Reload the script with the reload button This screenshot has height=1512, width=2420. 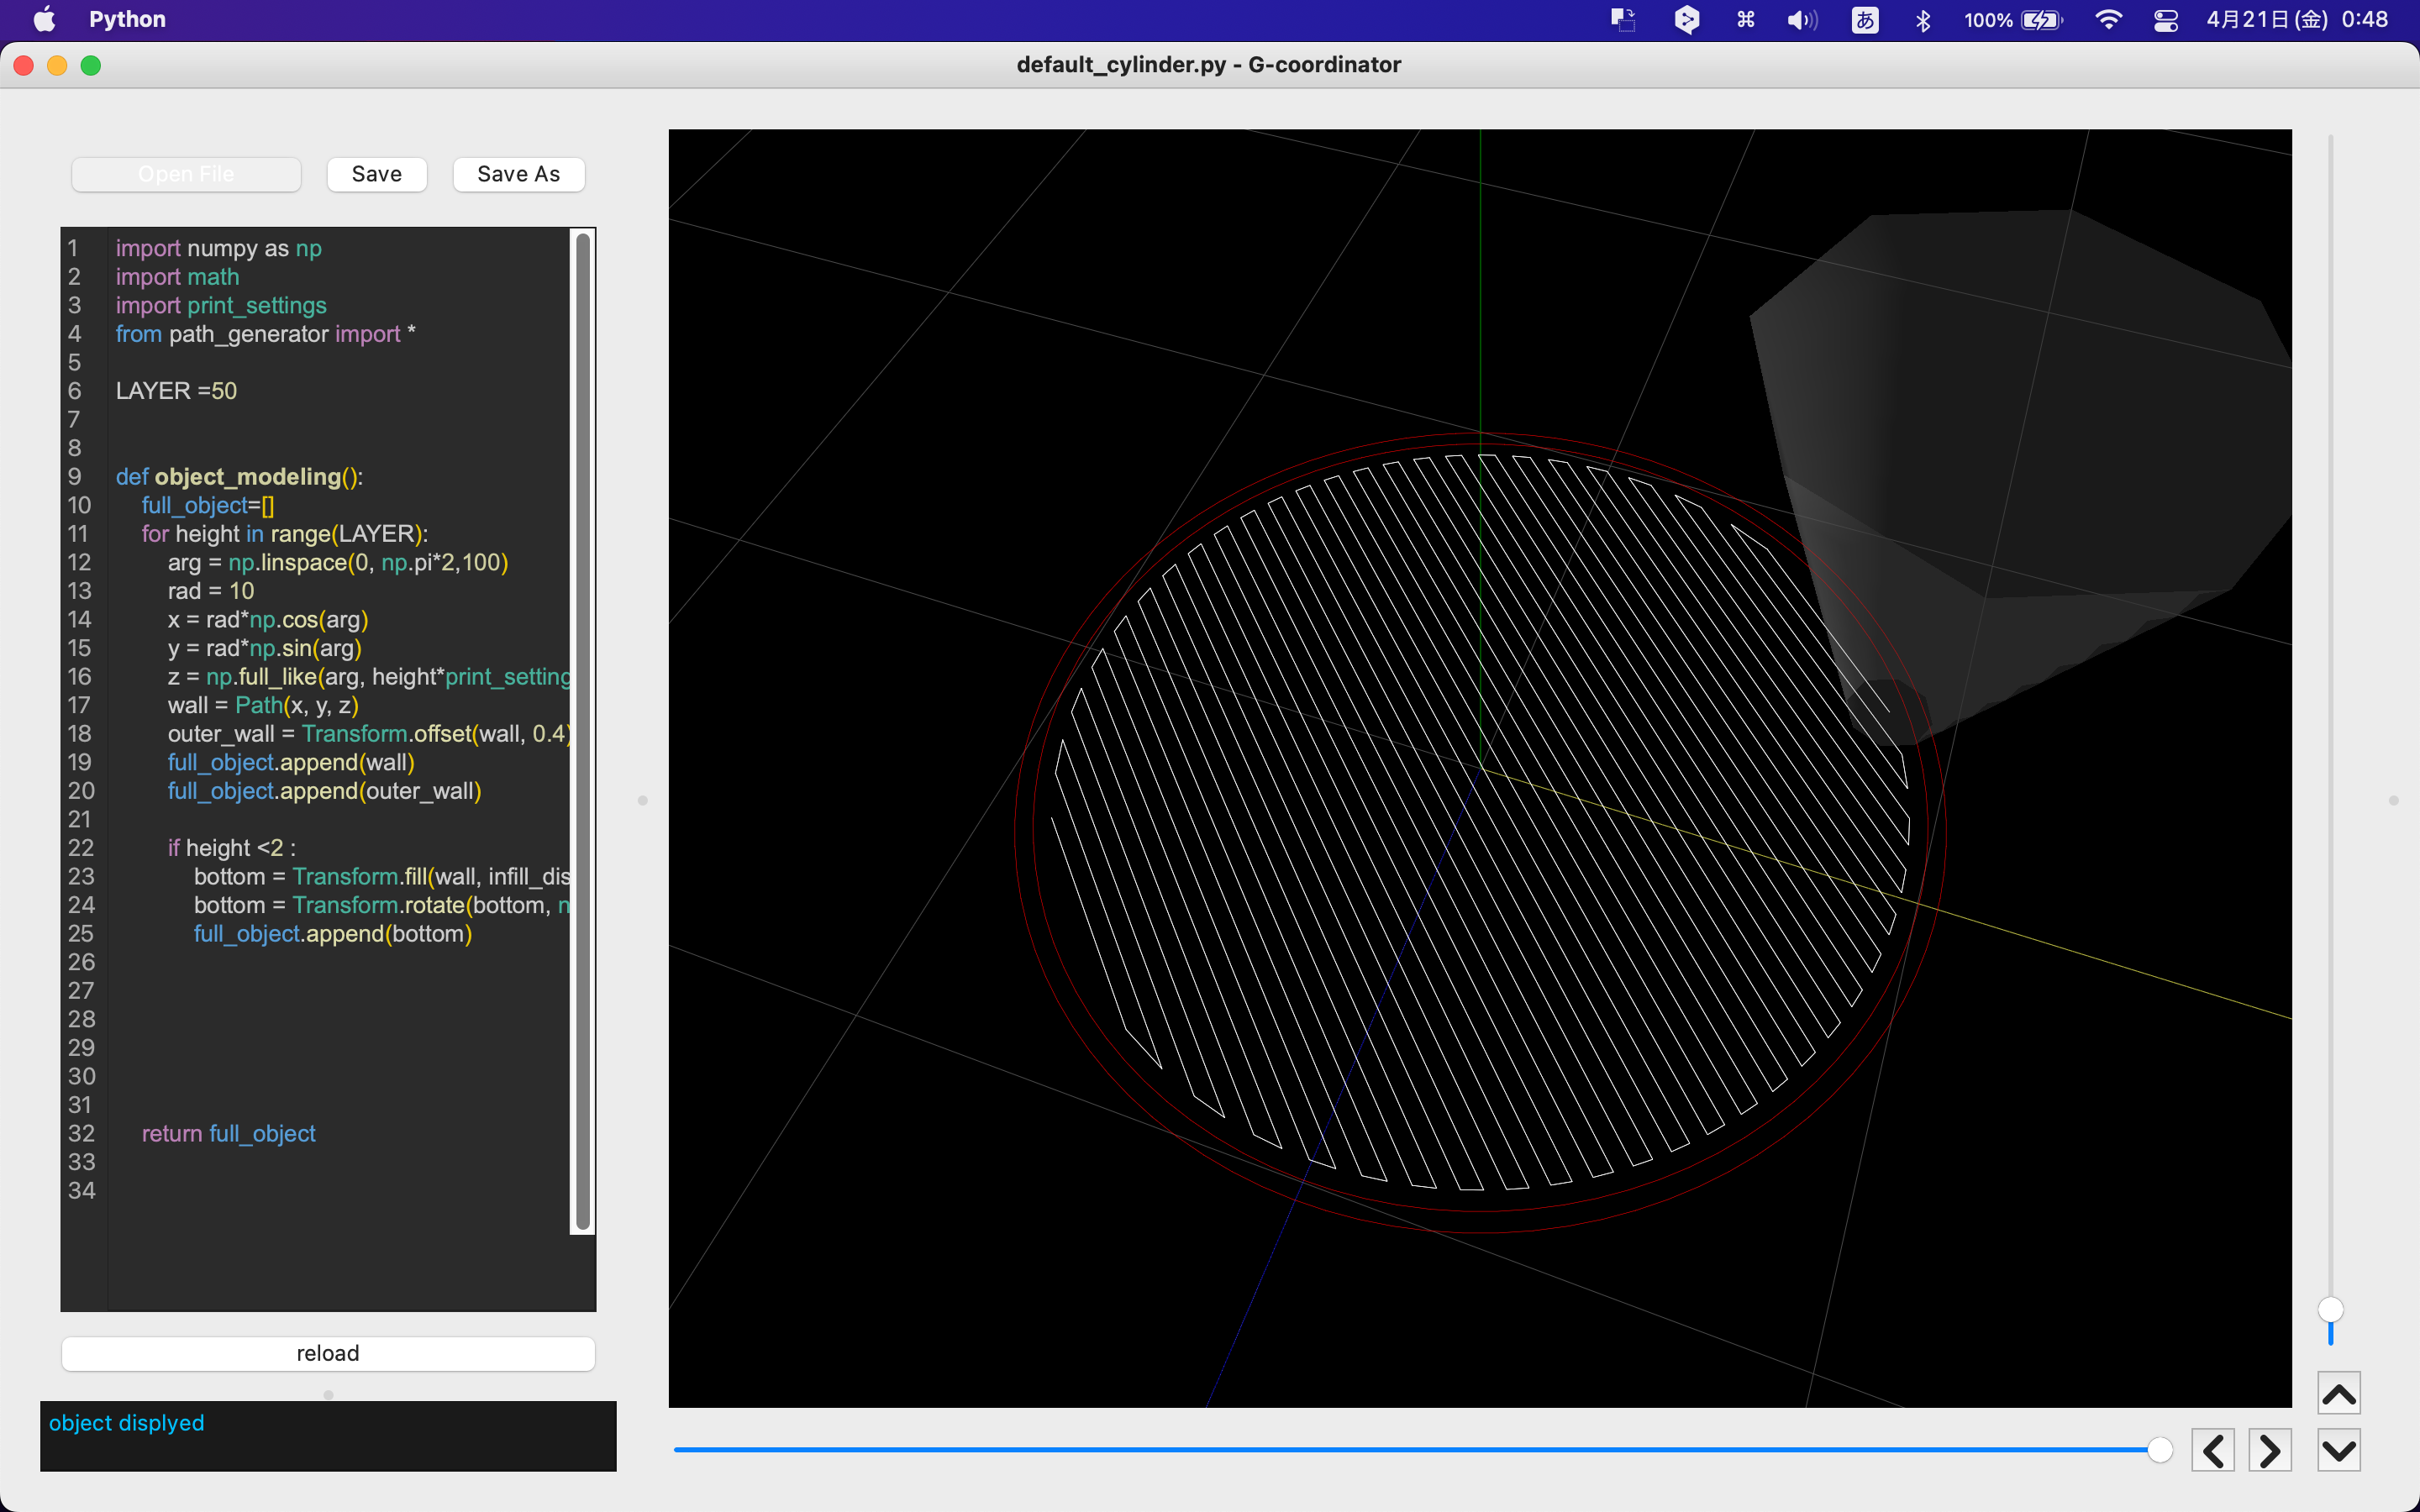pyautogui.click(x=327, y=1352)
